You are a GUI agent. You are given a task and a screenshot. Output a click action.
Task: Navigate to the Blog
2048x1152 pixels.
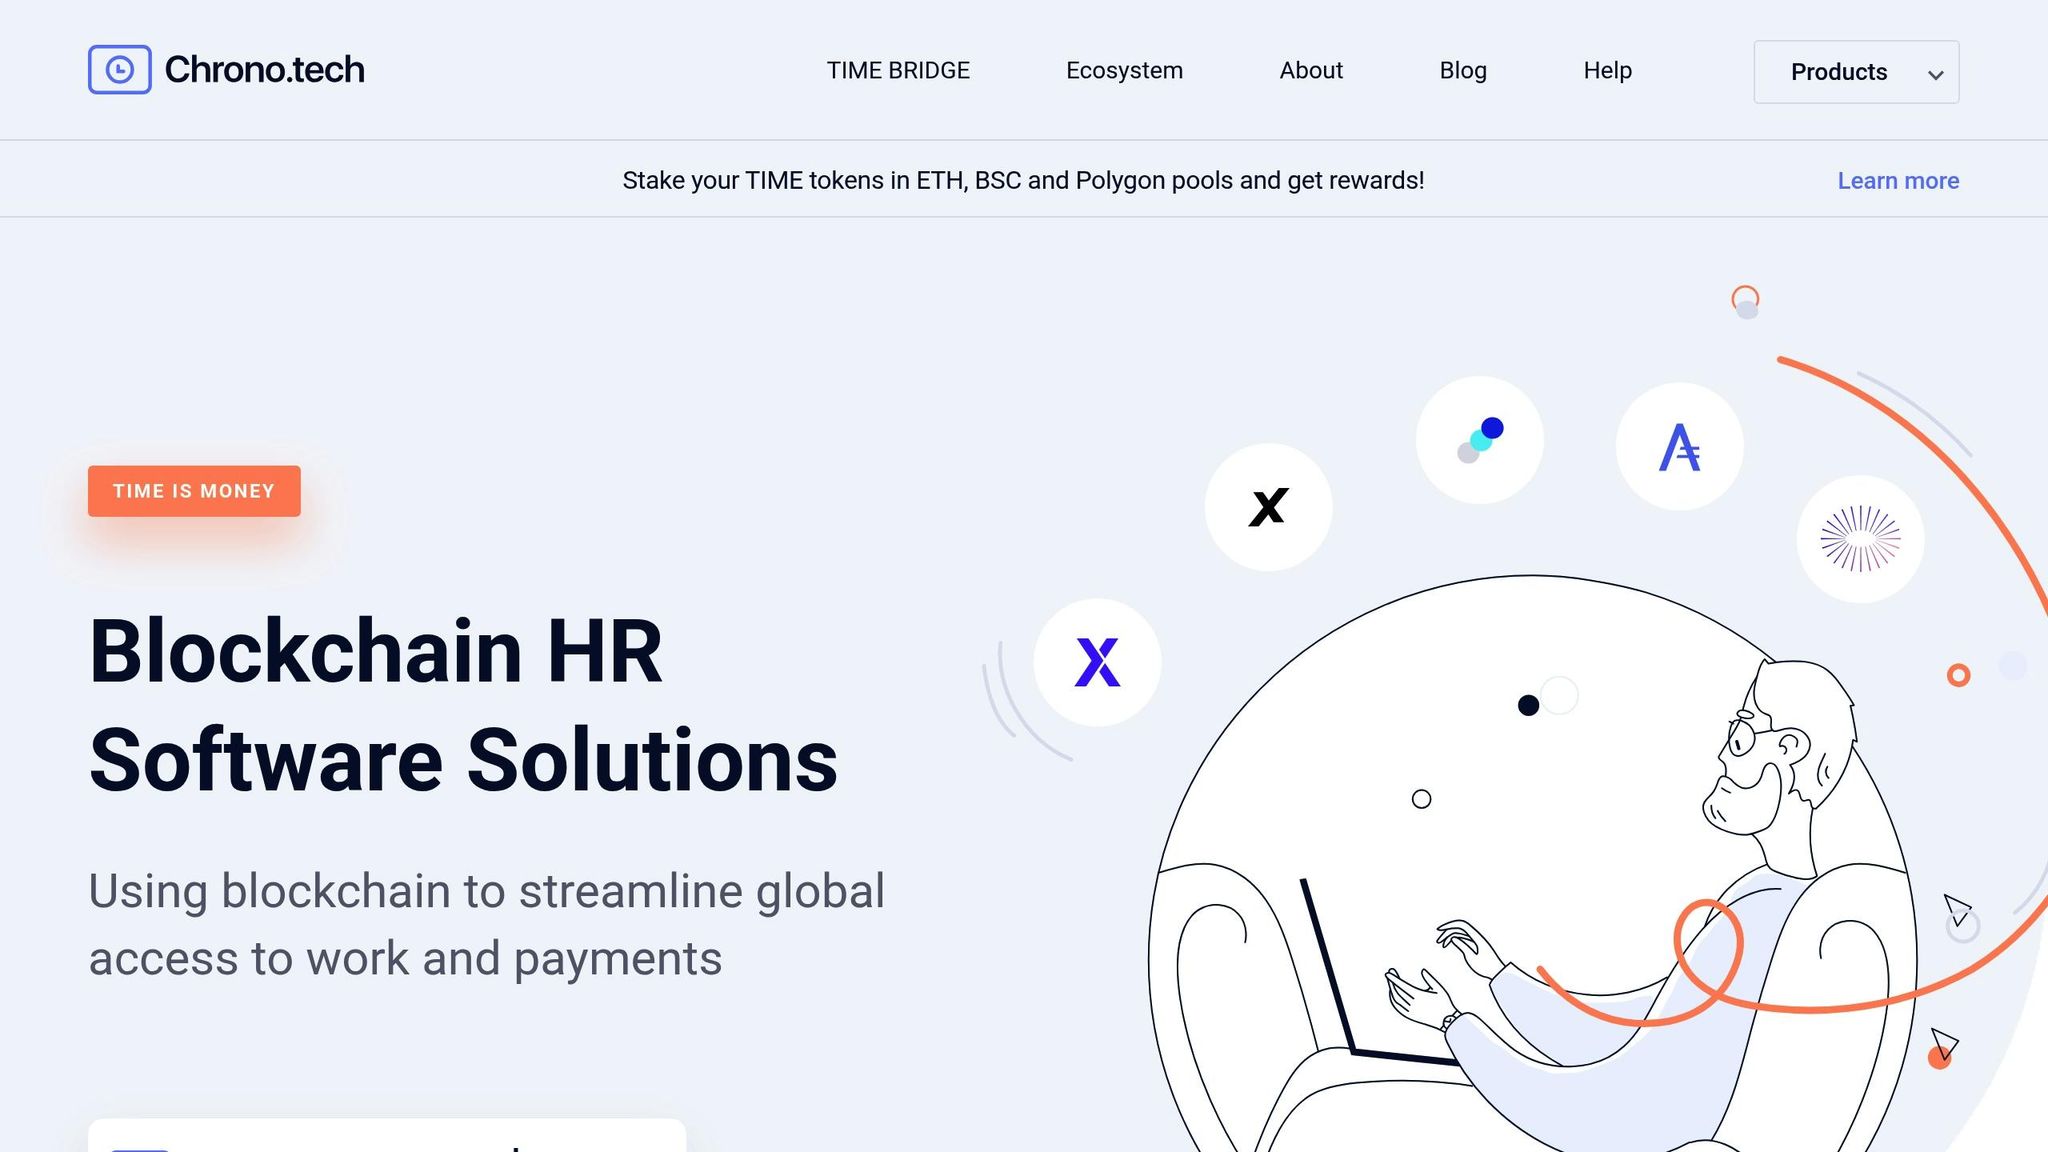[1463, 71]
